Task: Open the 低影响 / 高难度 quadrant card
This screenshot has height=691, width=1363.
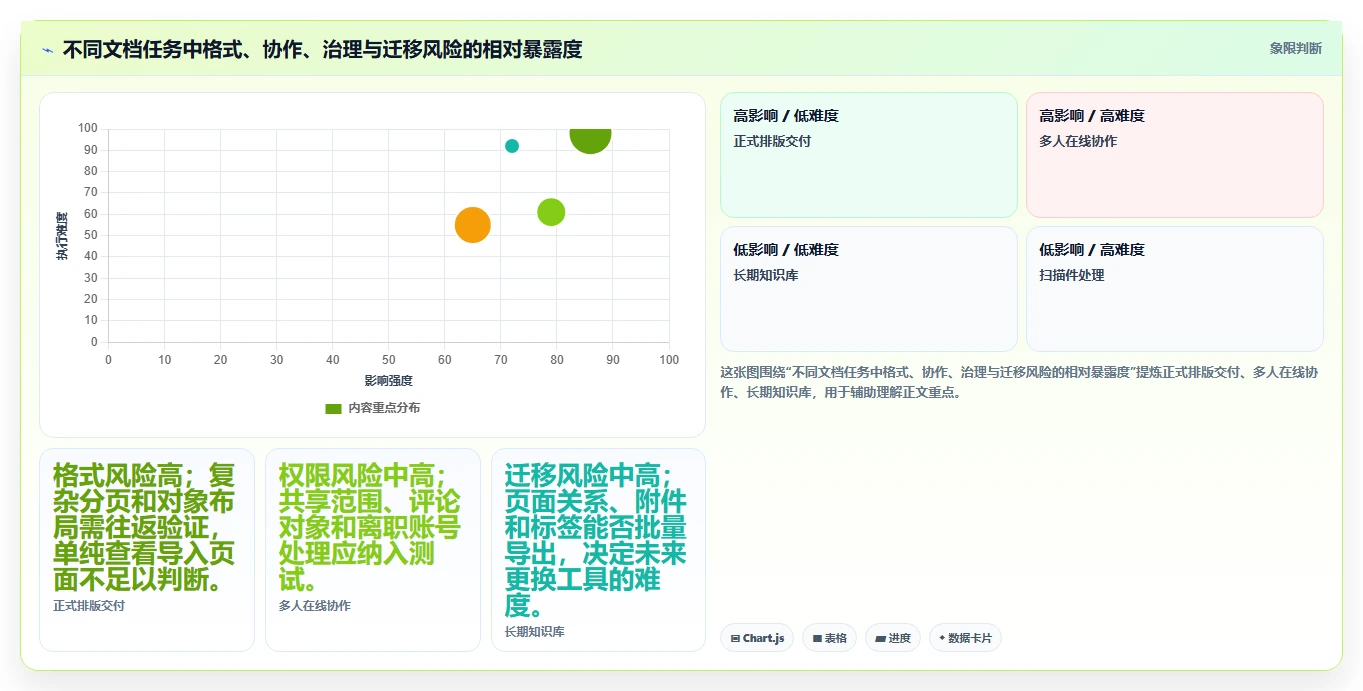Action: point(1174,289)
